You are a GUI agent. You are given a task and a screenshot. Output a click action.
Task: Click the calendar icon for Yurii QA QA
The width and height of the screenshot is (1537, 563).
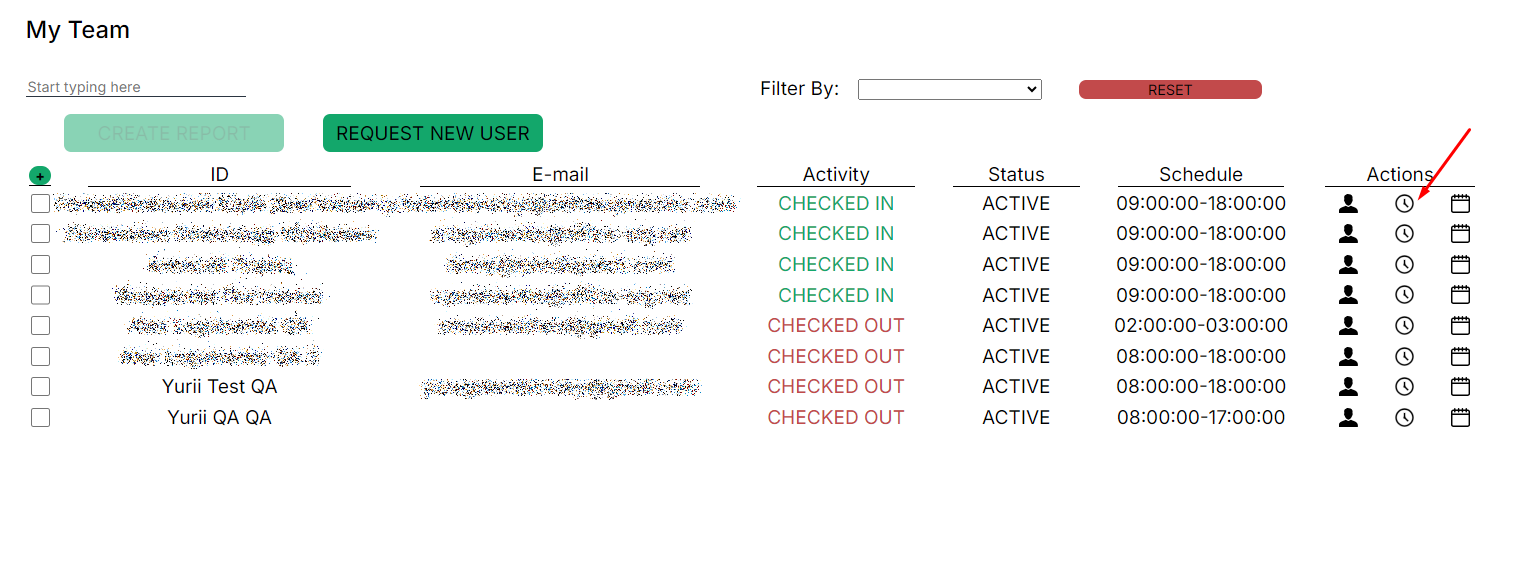[x=1460, y=418]
